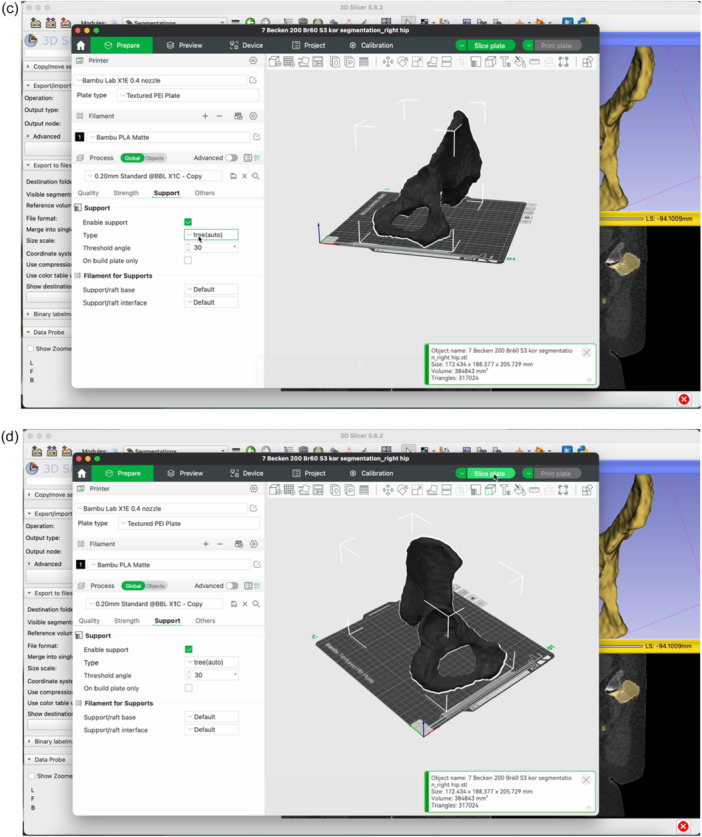
Task: Uncheck Enable support in panel (c)
Action: (x=188, y=222)
